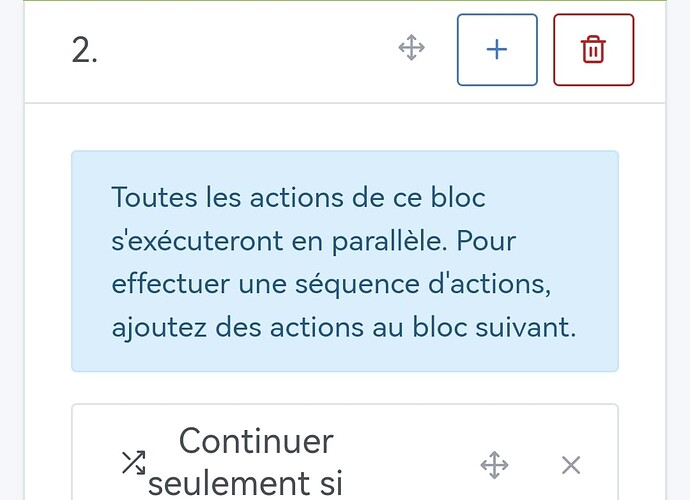Click the "Toutes les actions de ce bloc" line

point(298,197)
